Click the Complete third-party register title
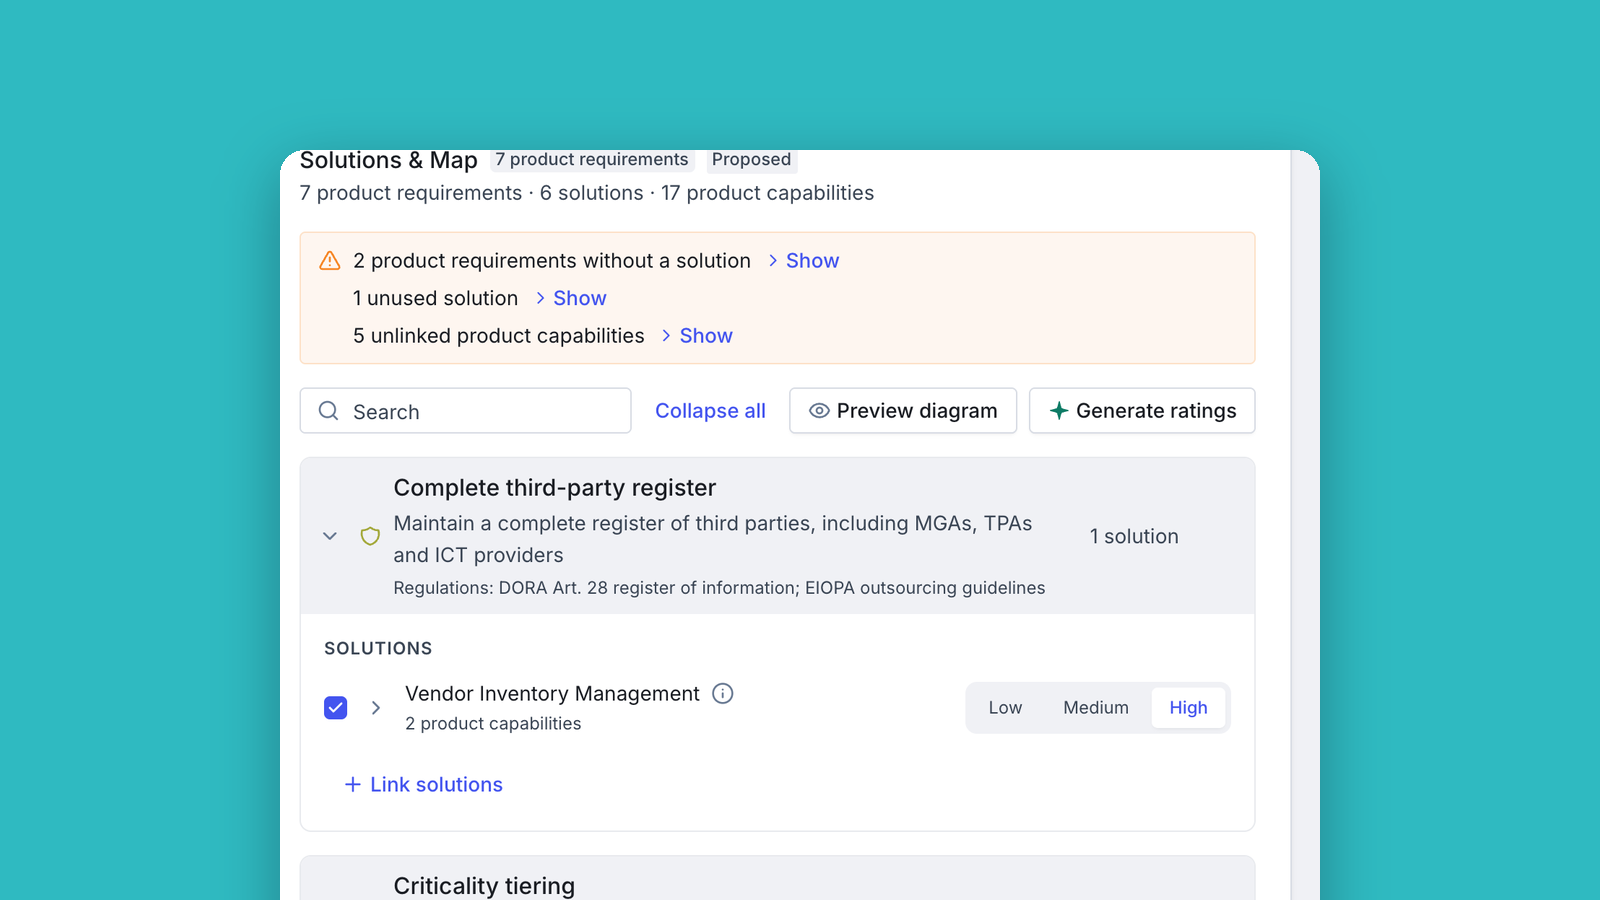The width and height of the screenshot is (1600, 900). click(555, 488)
